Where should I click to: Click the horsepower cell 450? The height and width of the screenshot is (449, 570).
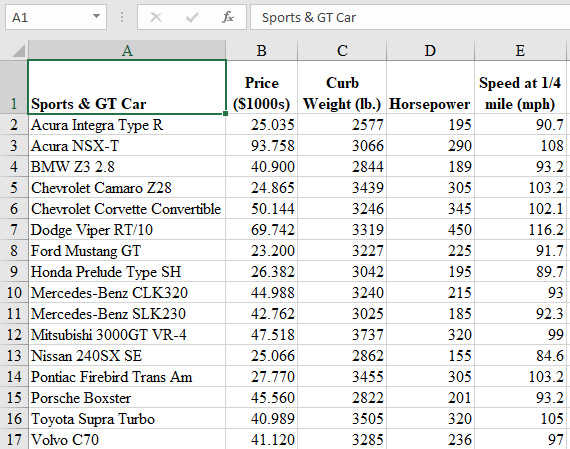coord(430,230)
